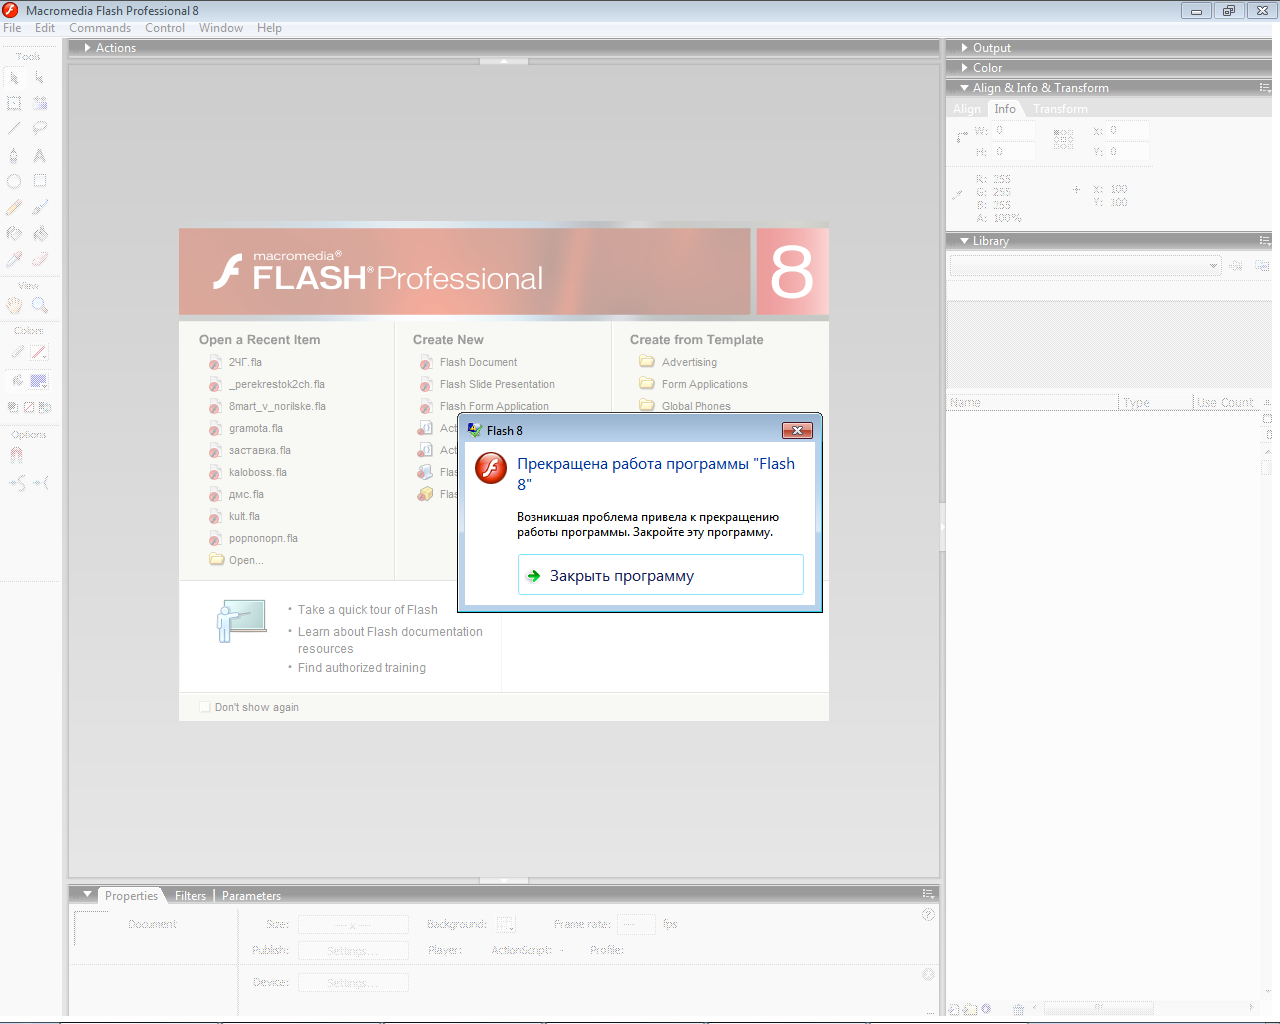The image size is (1280, 1024).
Task: Open the Library document dropdown
Action: click(x=1085, y=266)
